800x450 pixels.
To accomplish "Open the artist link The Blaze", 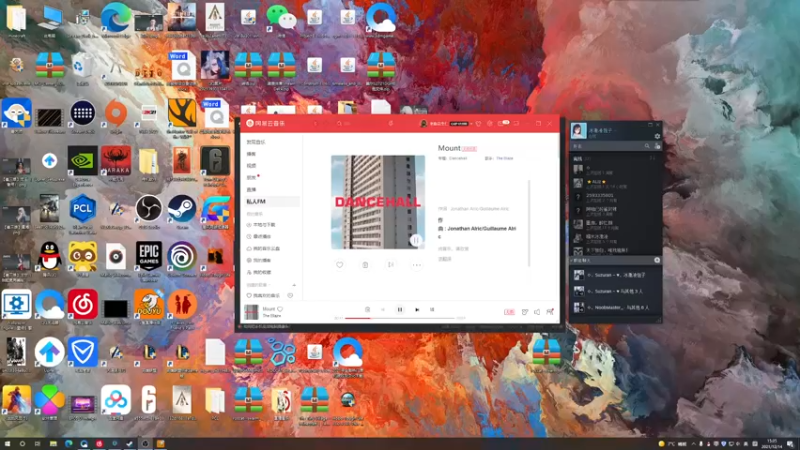I will (505, 158).
